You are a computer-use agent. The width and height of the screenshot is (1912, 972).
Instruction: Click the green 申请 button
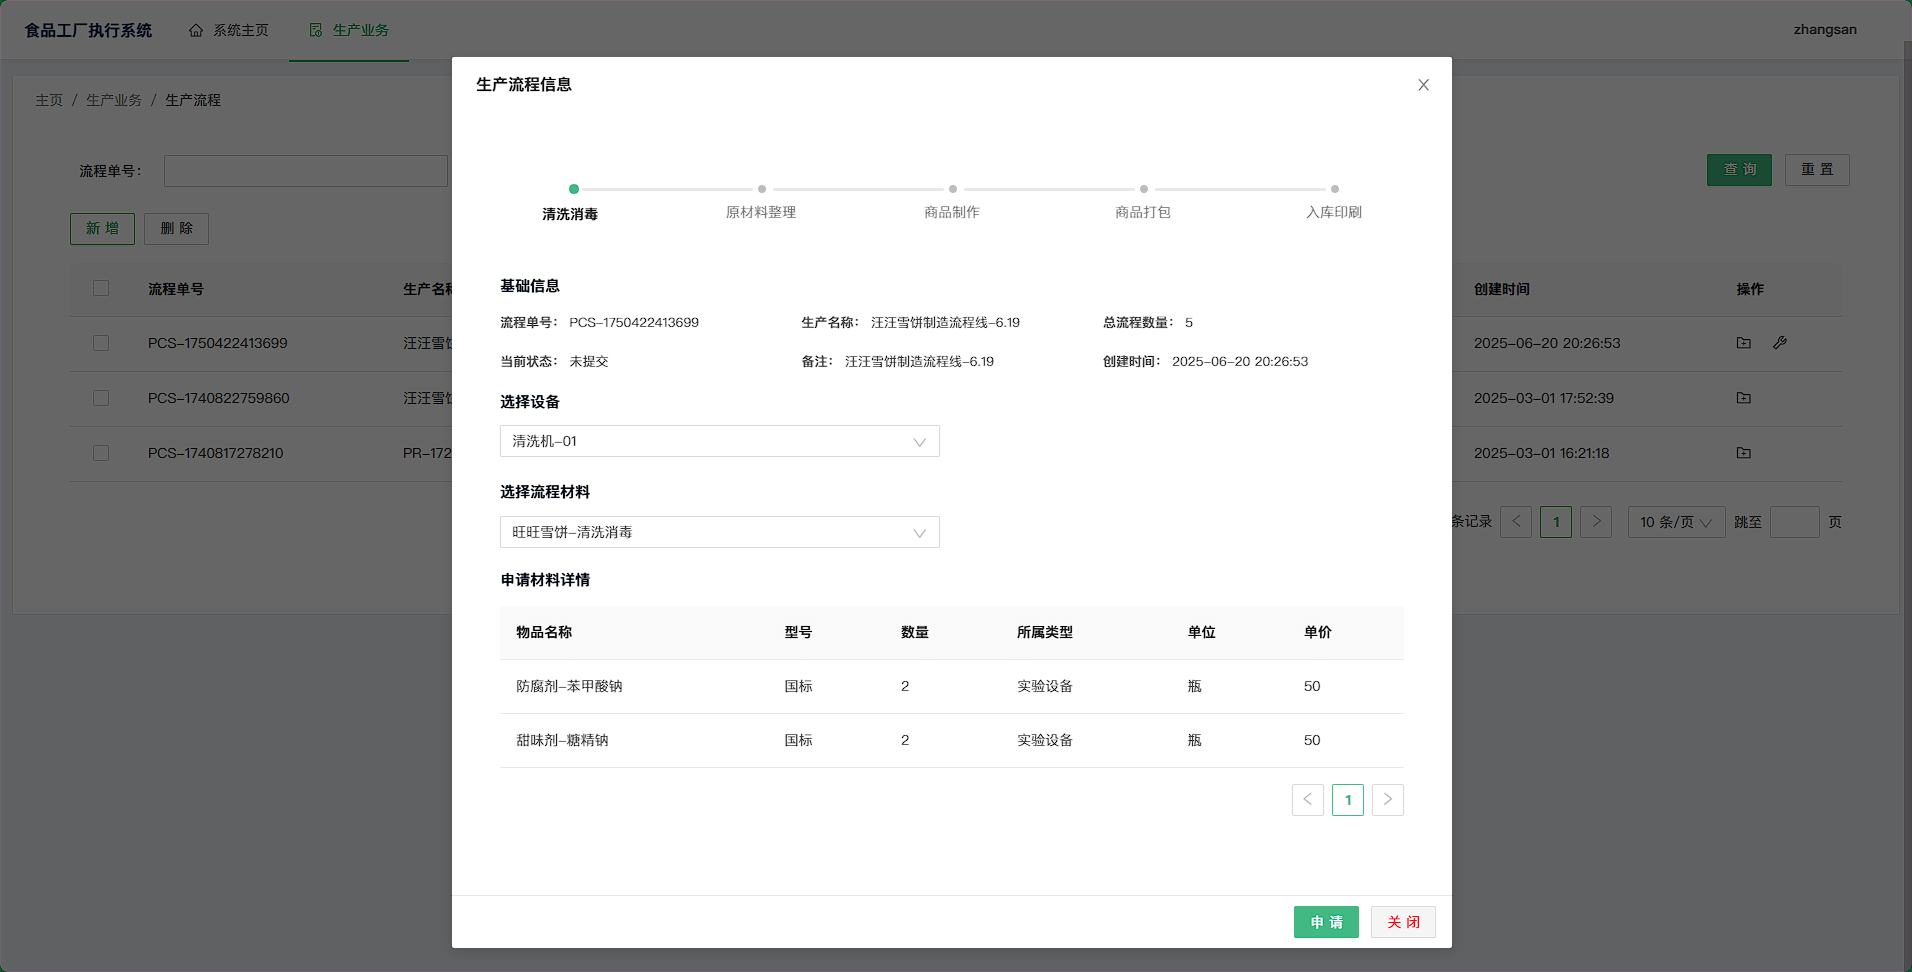1326,922
